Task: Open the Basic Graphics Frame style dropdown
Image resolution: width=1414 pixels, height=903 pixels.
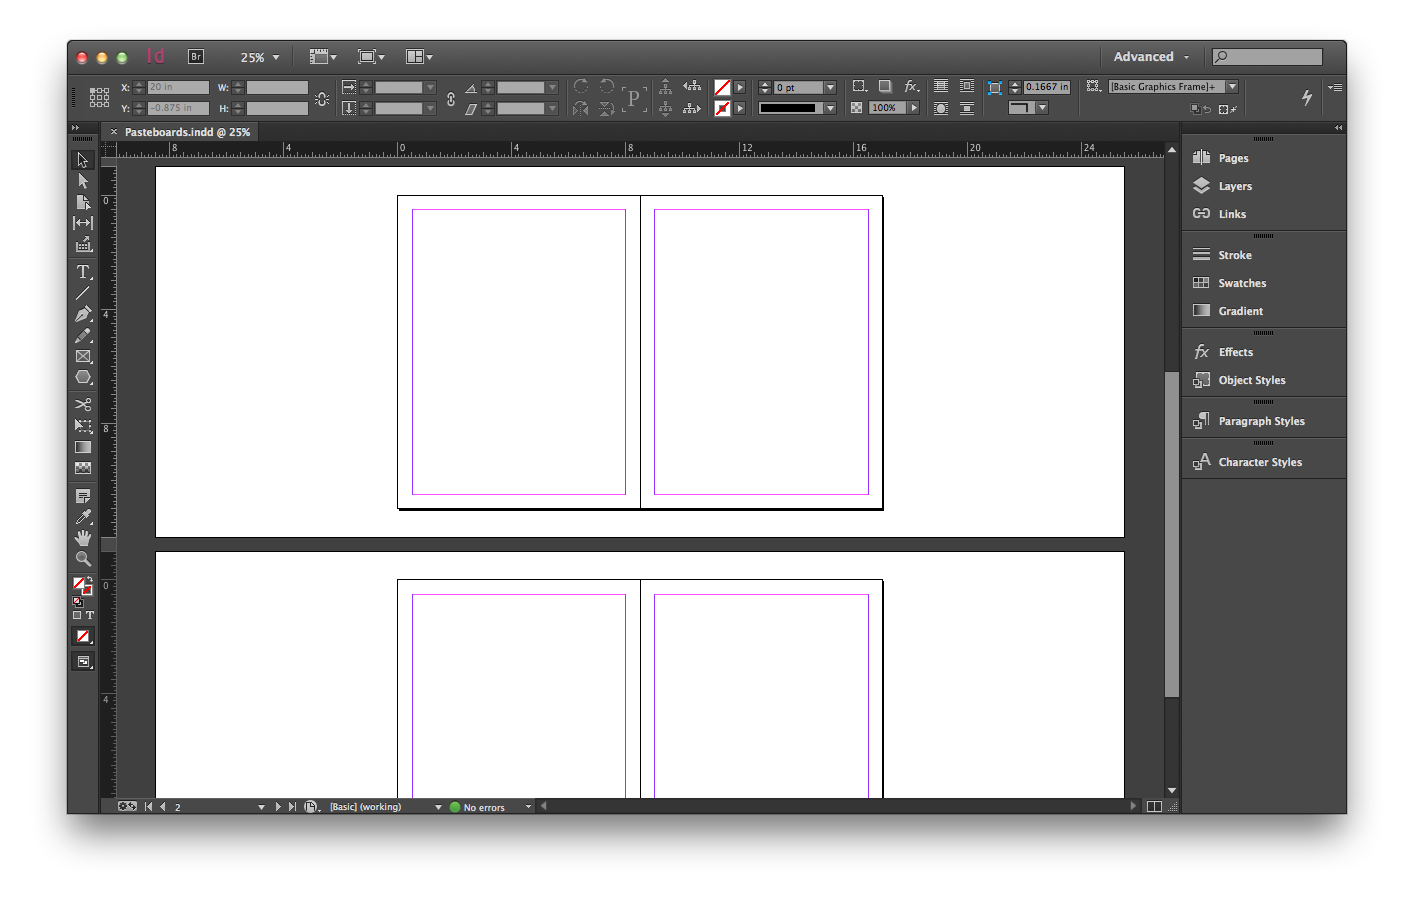Action: click(1232, 87)
